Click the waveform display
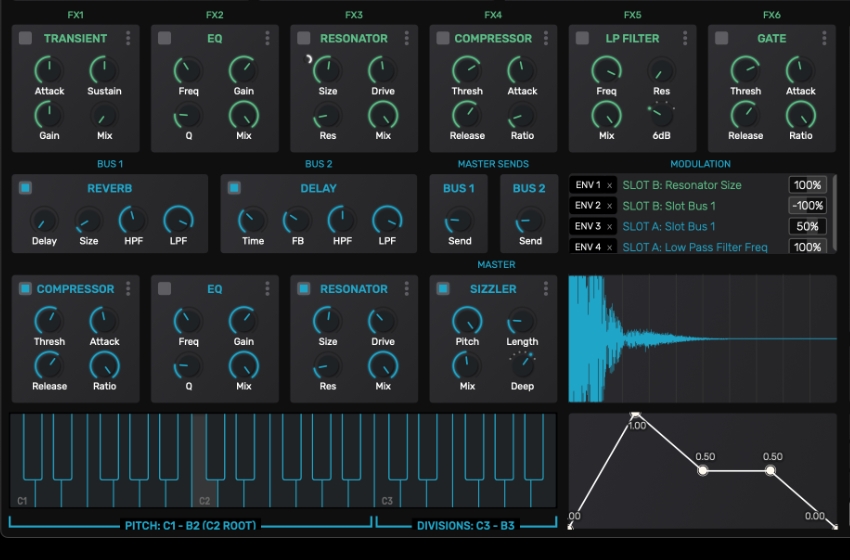The image size is (850, 560). (703, 339)
